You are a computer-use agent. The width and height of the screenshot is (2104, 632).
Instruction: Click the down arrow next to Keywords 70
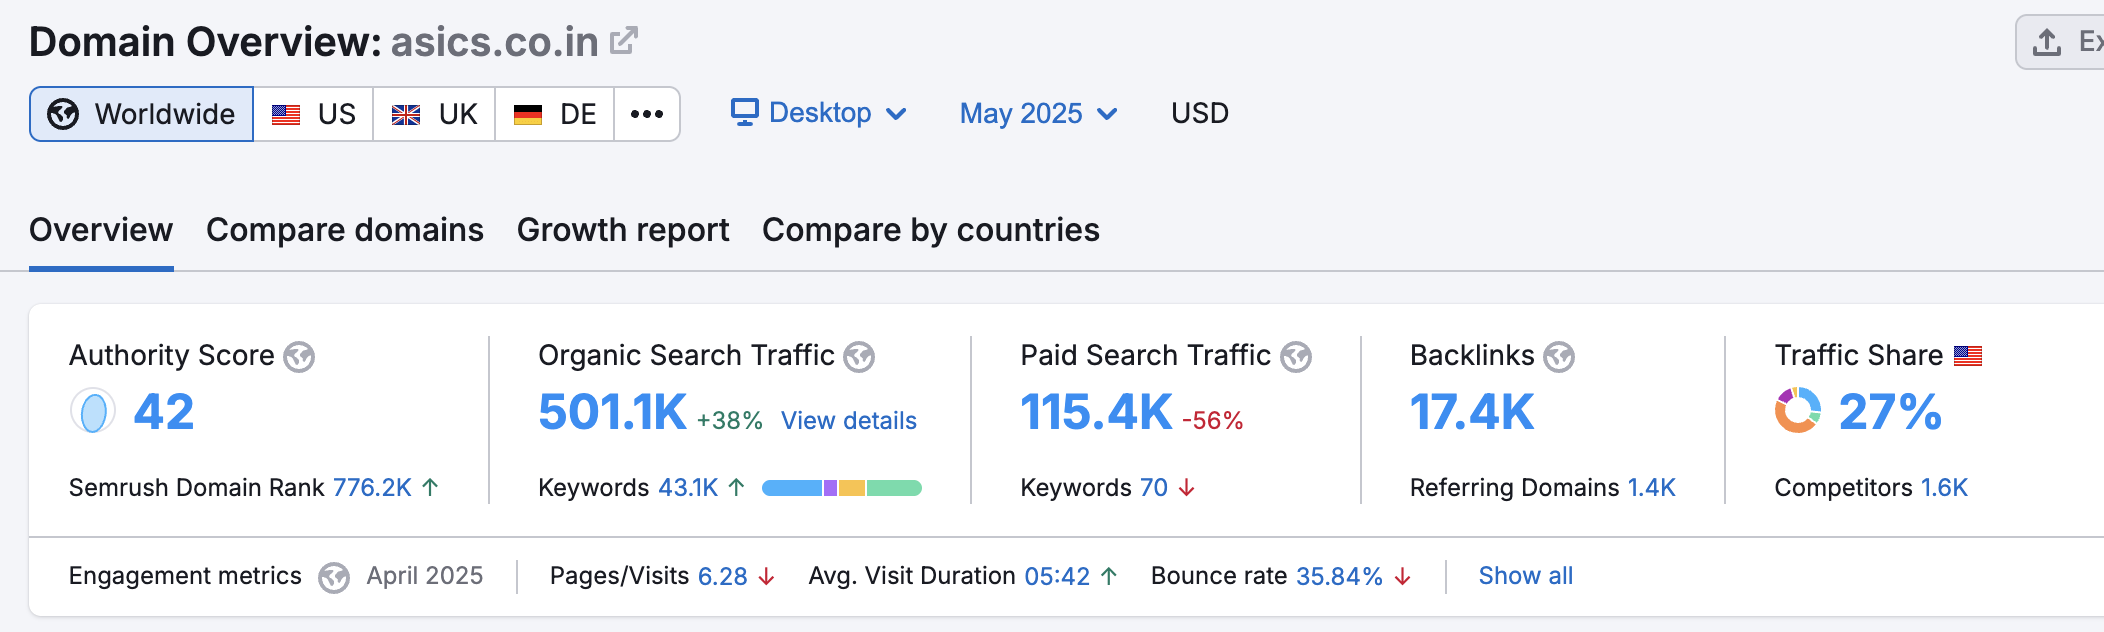click(1186, 487)
